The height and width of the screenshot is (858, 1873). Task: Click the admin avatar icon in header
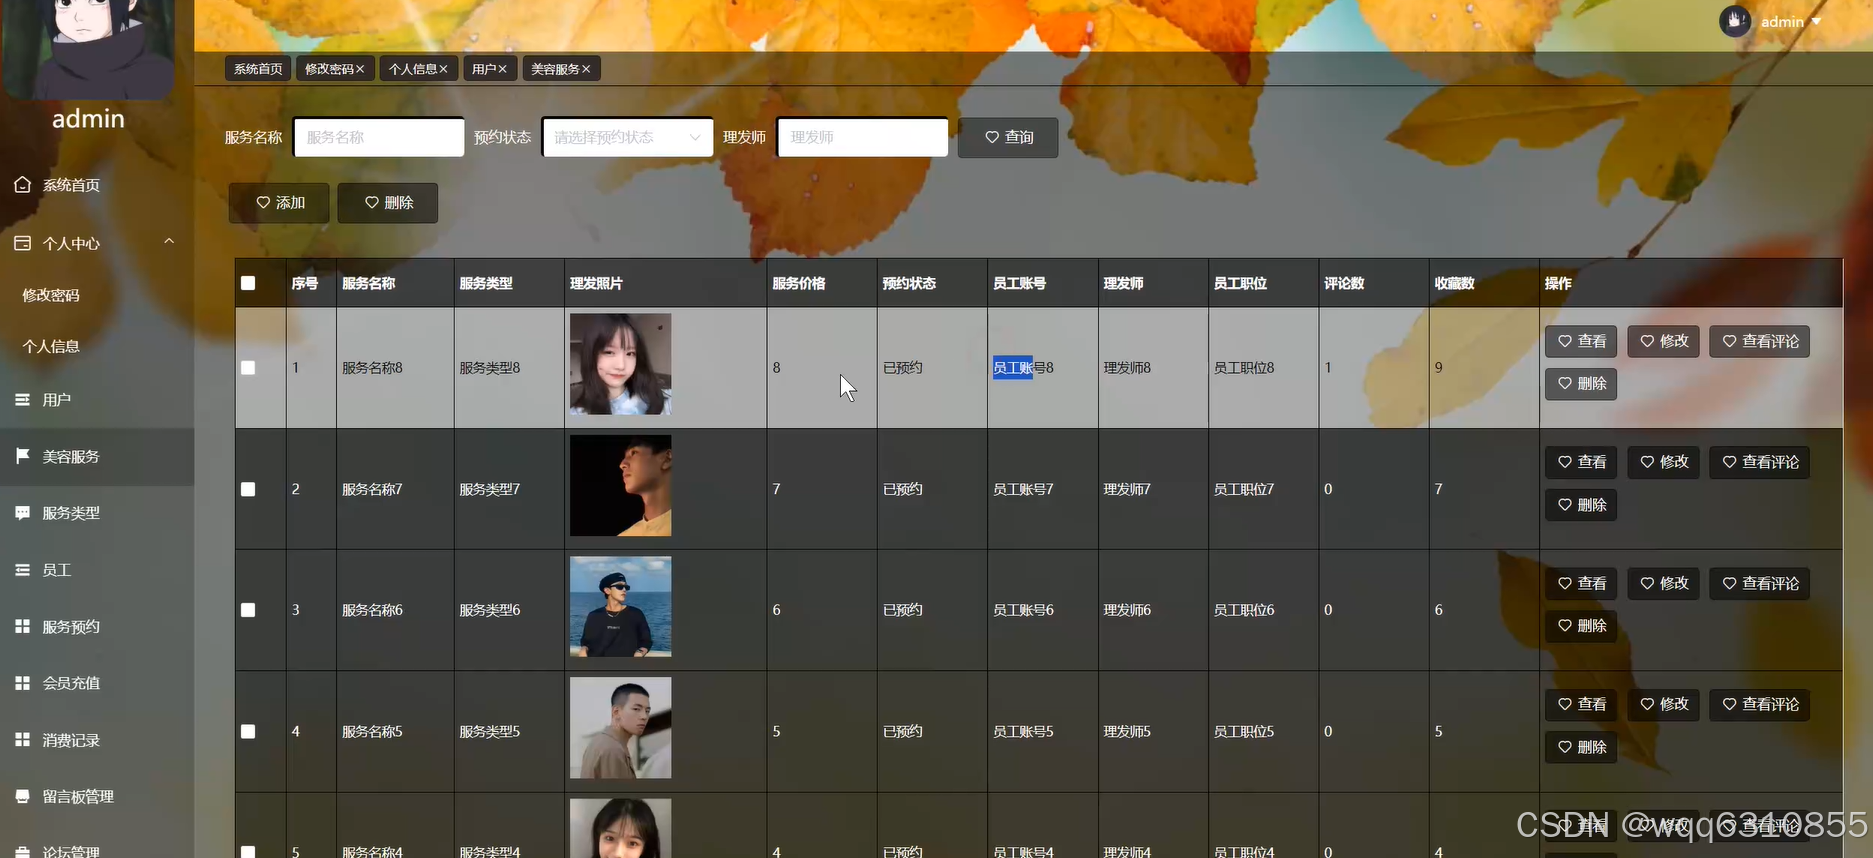[x=1735, y=21]
